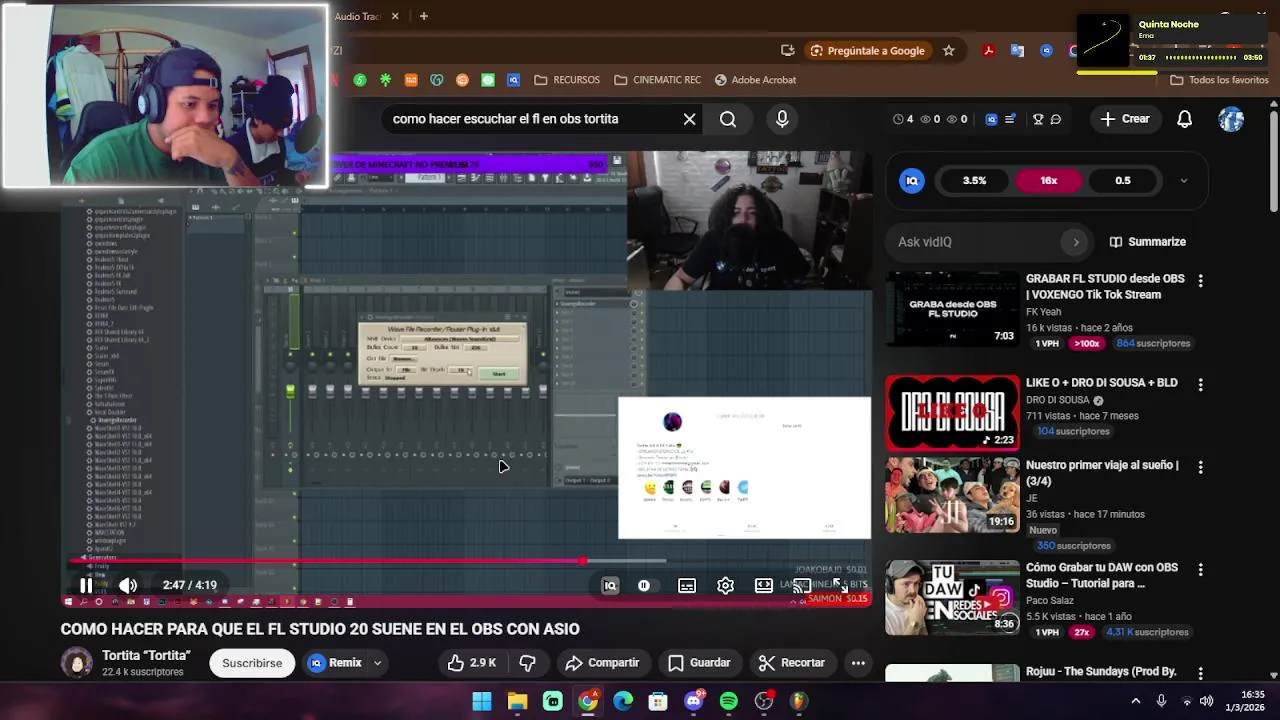Click Pregúntale a Google button

[867, 51]
